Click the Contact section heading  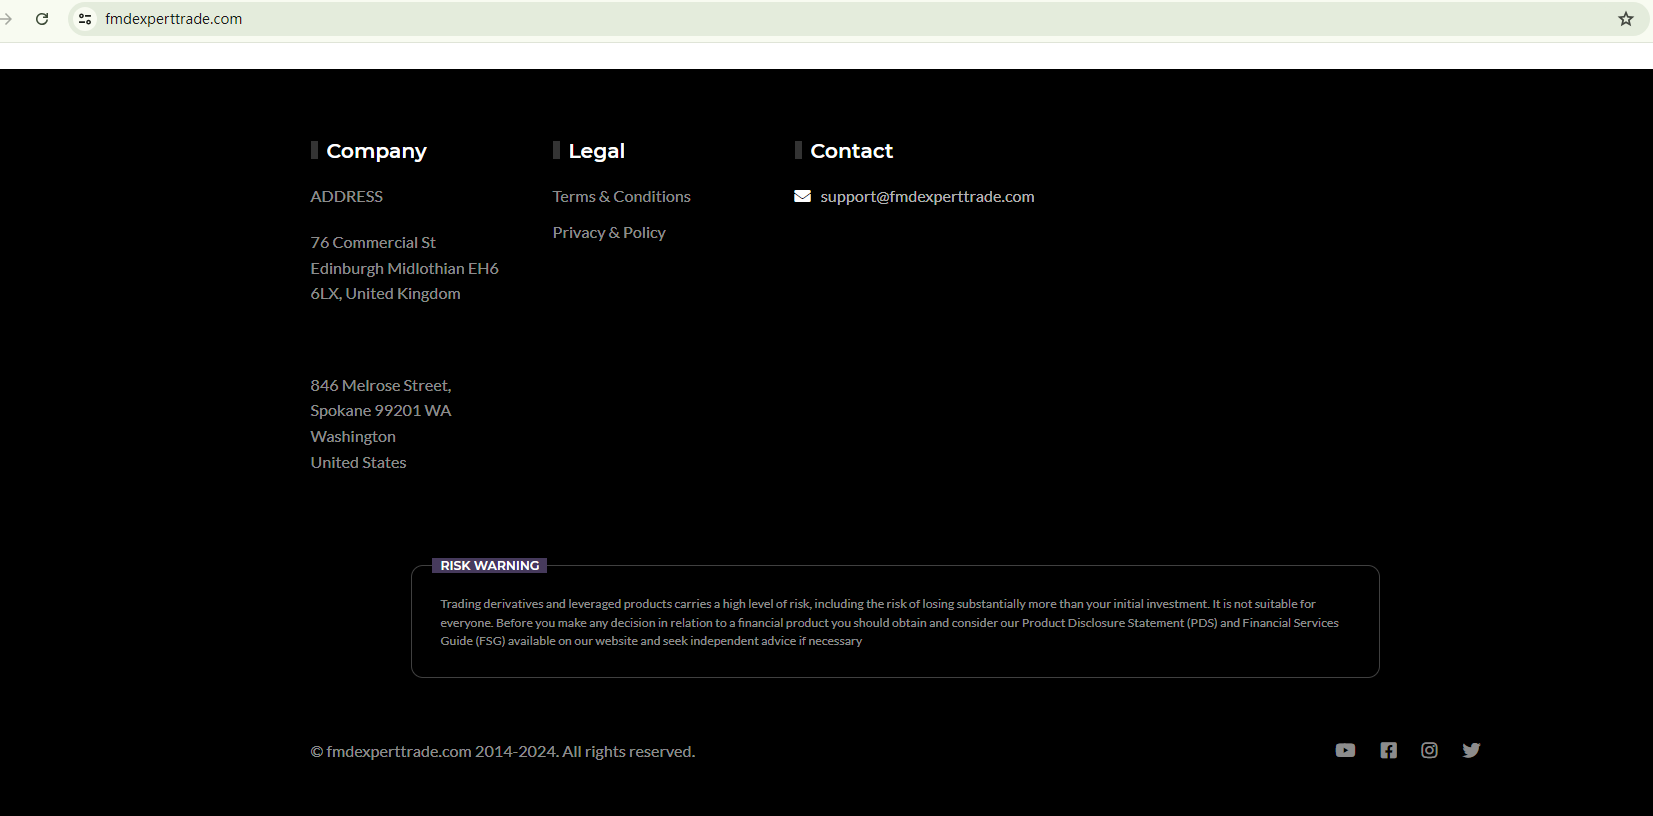[x=851, y=151]
